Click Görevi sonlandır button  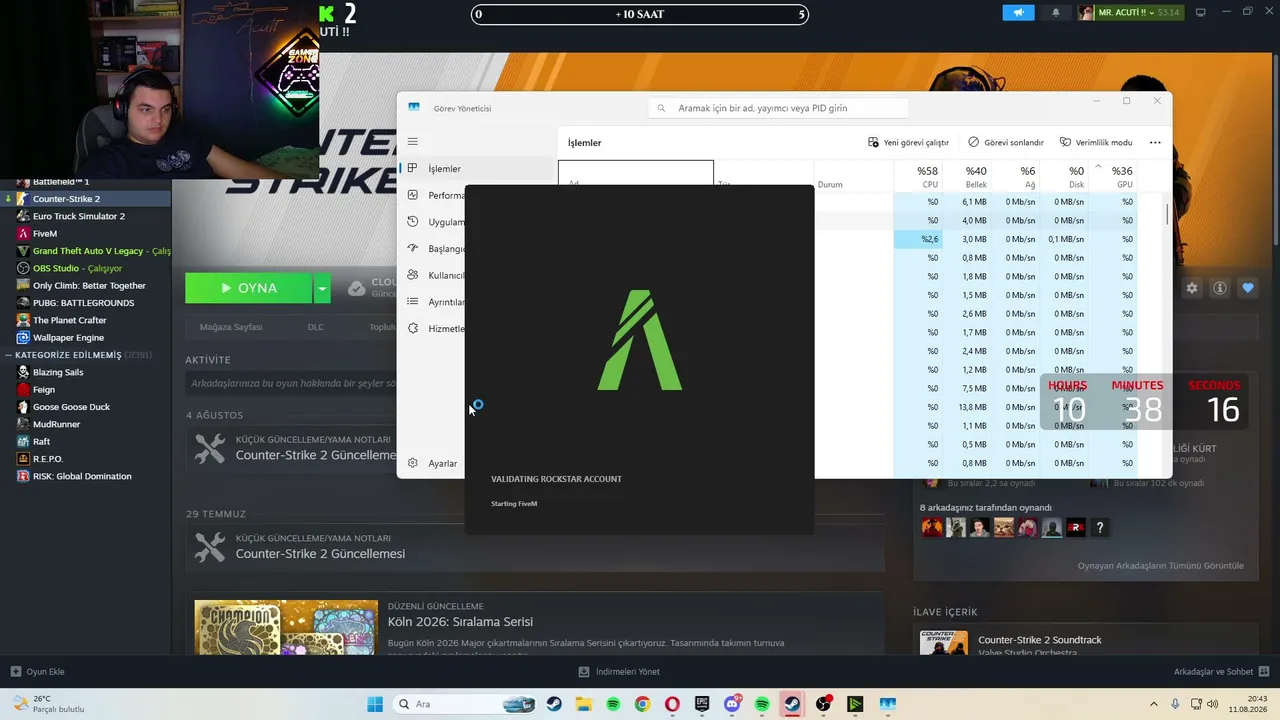pos(1006,143)
